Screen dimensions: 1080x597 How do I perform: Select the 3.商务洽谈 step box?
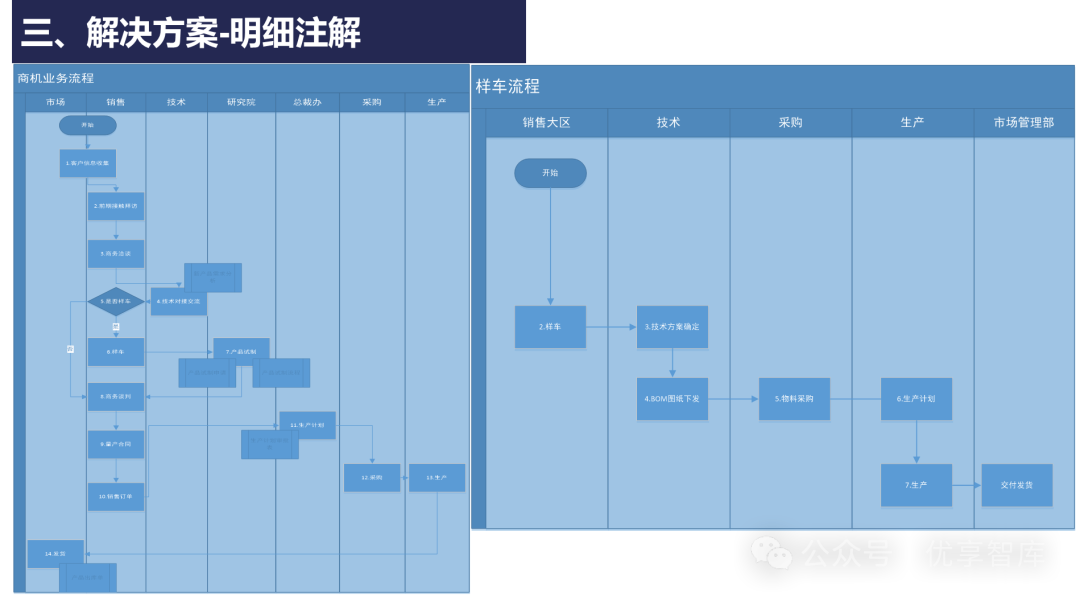116,253
